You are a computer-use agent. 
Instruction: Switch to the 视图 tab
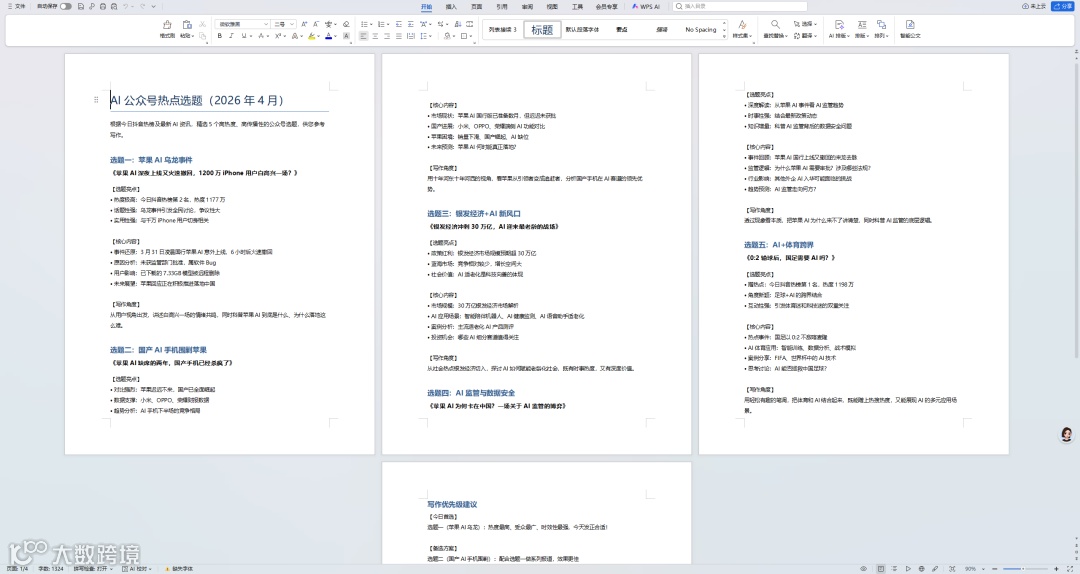[552, 7]
